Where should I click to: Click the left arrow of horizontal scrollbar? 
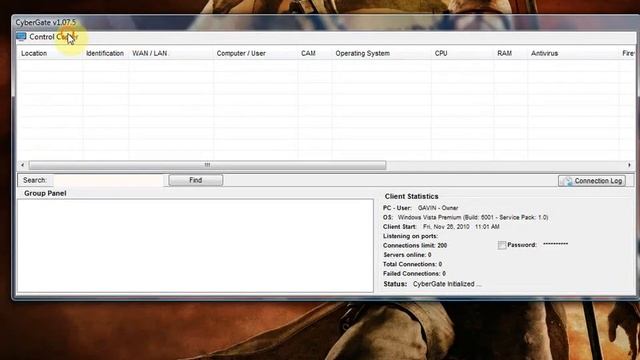click(x=22, y=165)
